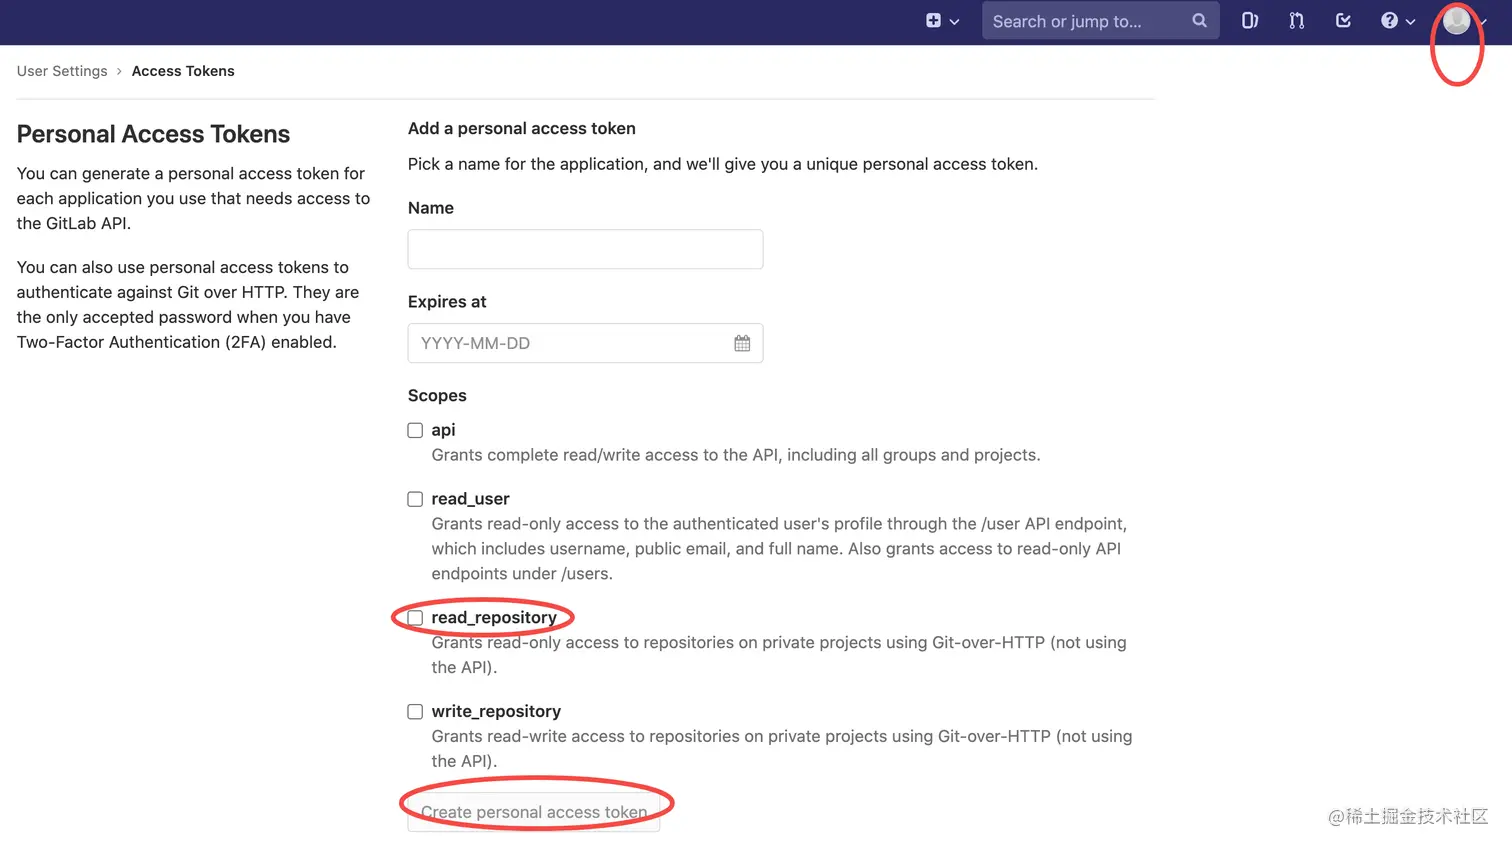Click Create personal access token button
This screenshot has width=1512, height=850.
click(x=534, y=812)
